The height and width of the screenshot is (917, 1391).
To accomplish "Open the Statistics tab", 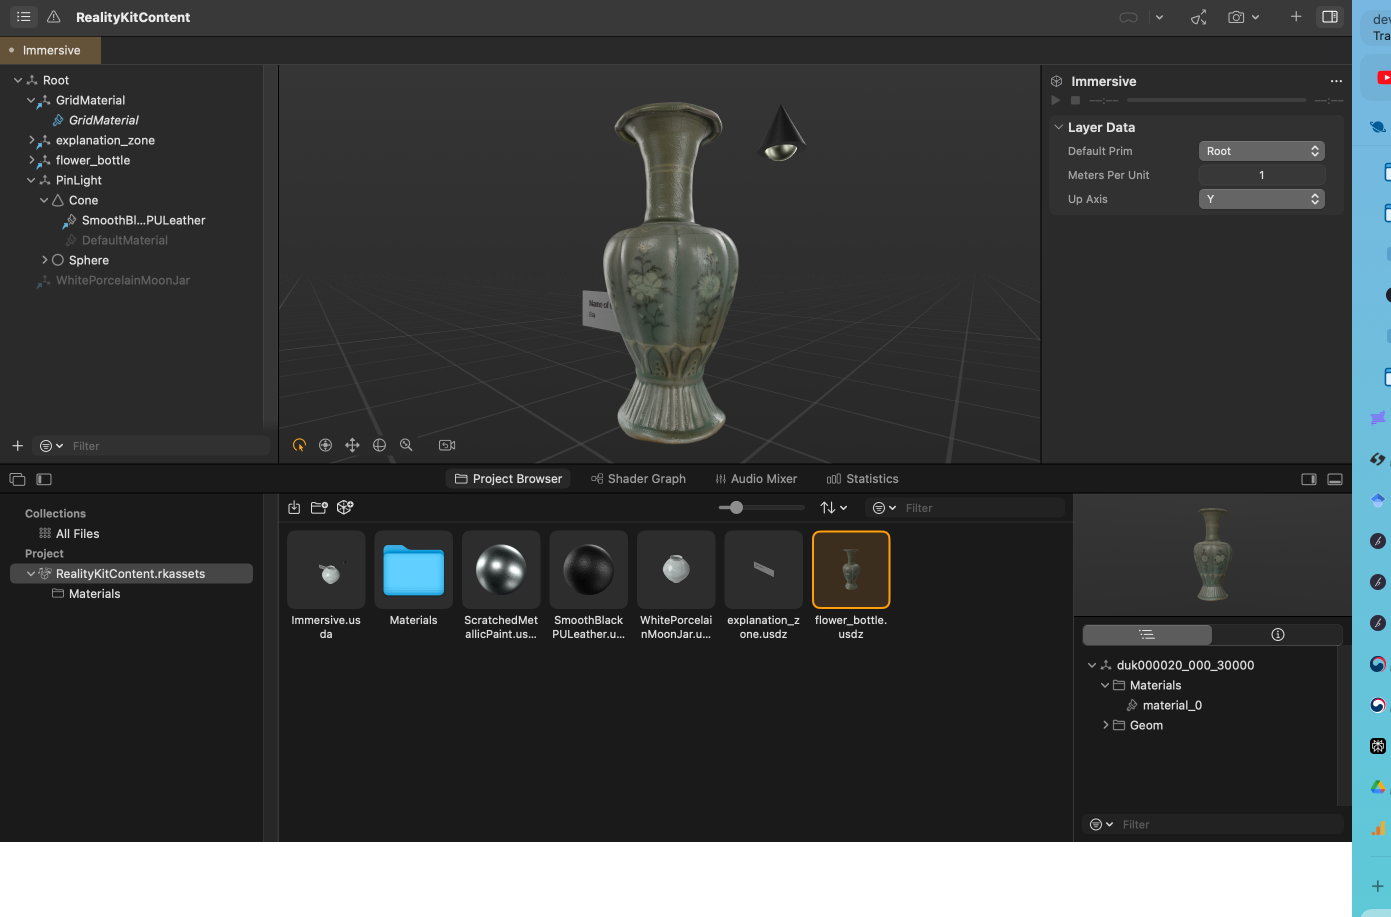I will coord(862,479).
